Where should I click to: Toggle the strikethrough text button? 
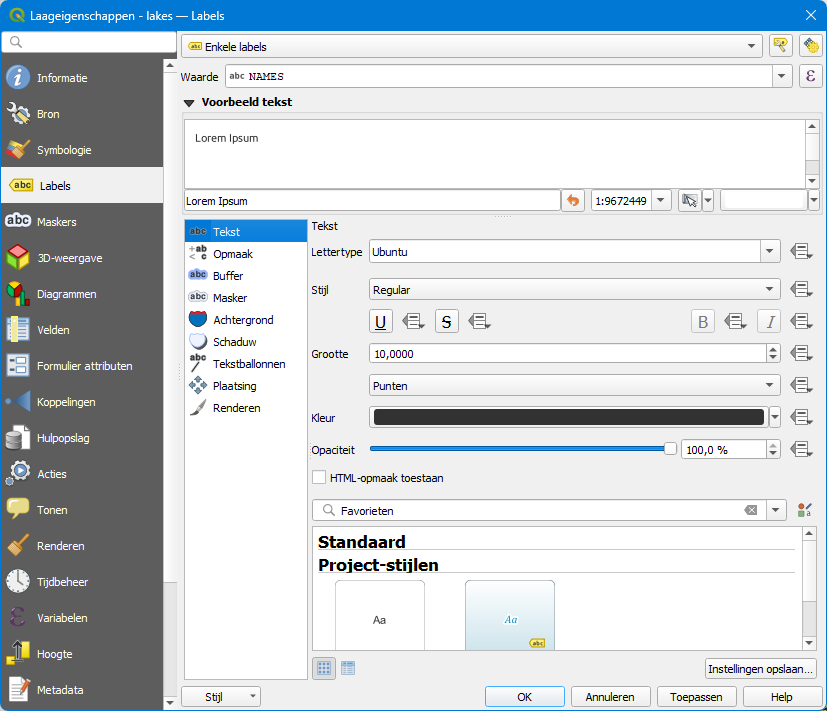(x=447, y=321)
